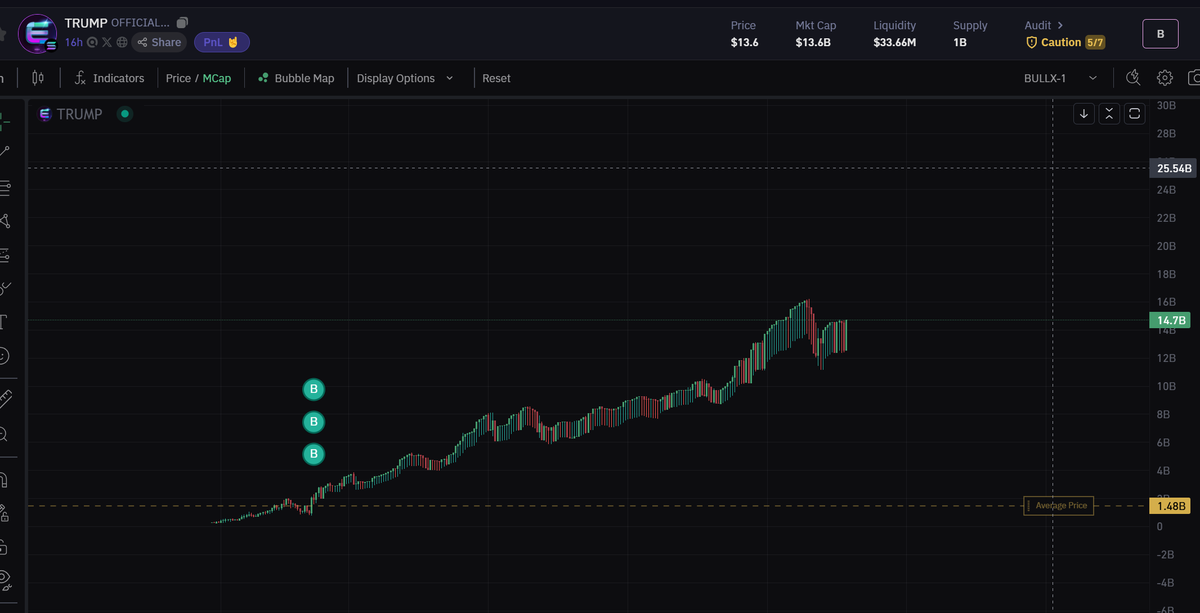
Task: Click the TRUMP OFFICIAL token name
Action: tap(117, 23)
